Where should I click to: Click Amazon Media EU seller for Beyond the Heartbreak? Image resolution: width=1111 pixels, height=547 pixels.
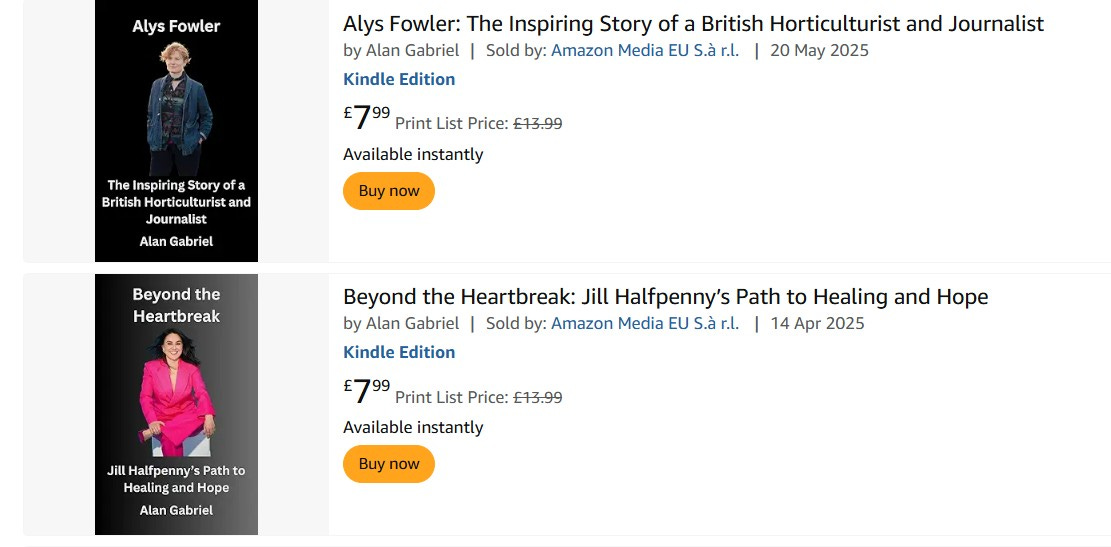pyautogui.click(x=645, y=323)
